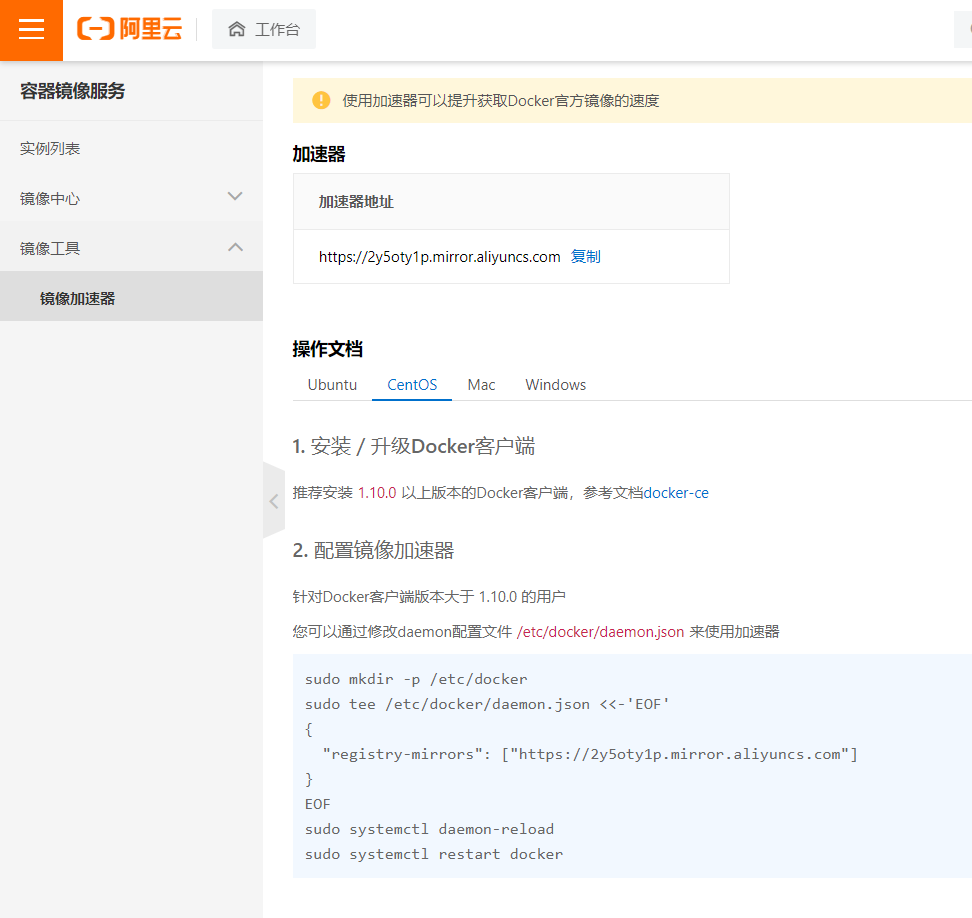This screenshot has height=918, width=972.
Task: Click the home icon beside 工作台
Action: pyautogui.click(x=236, y=29)
